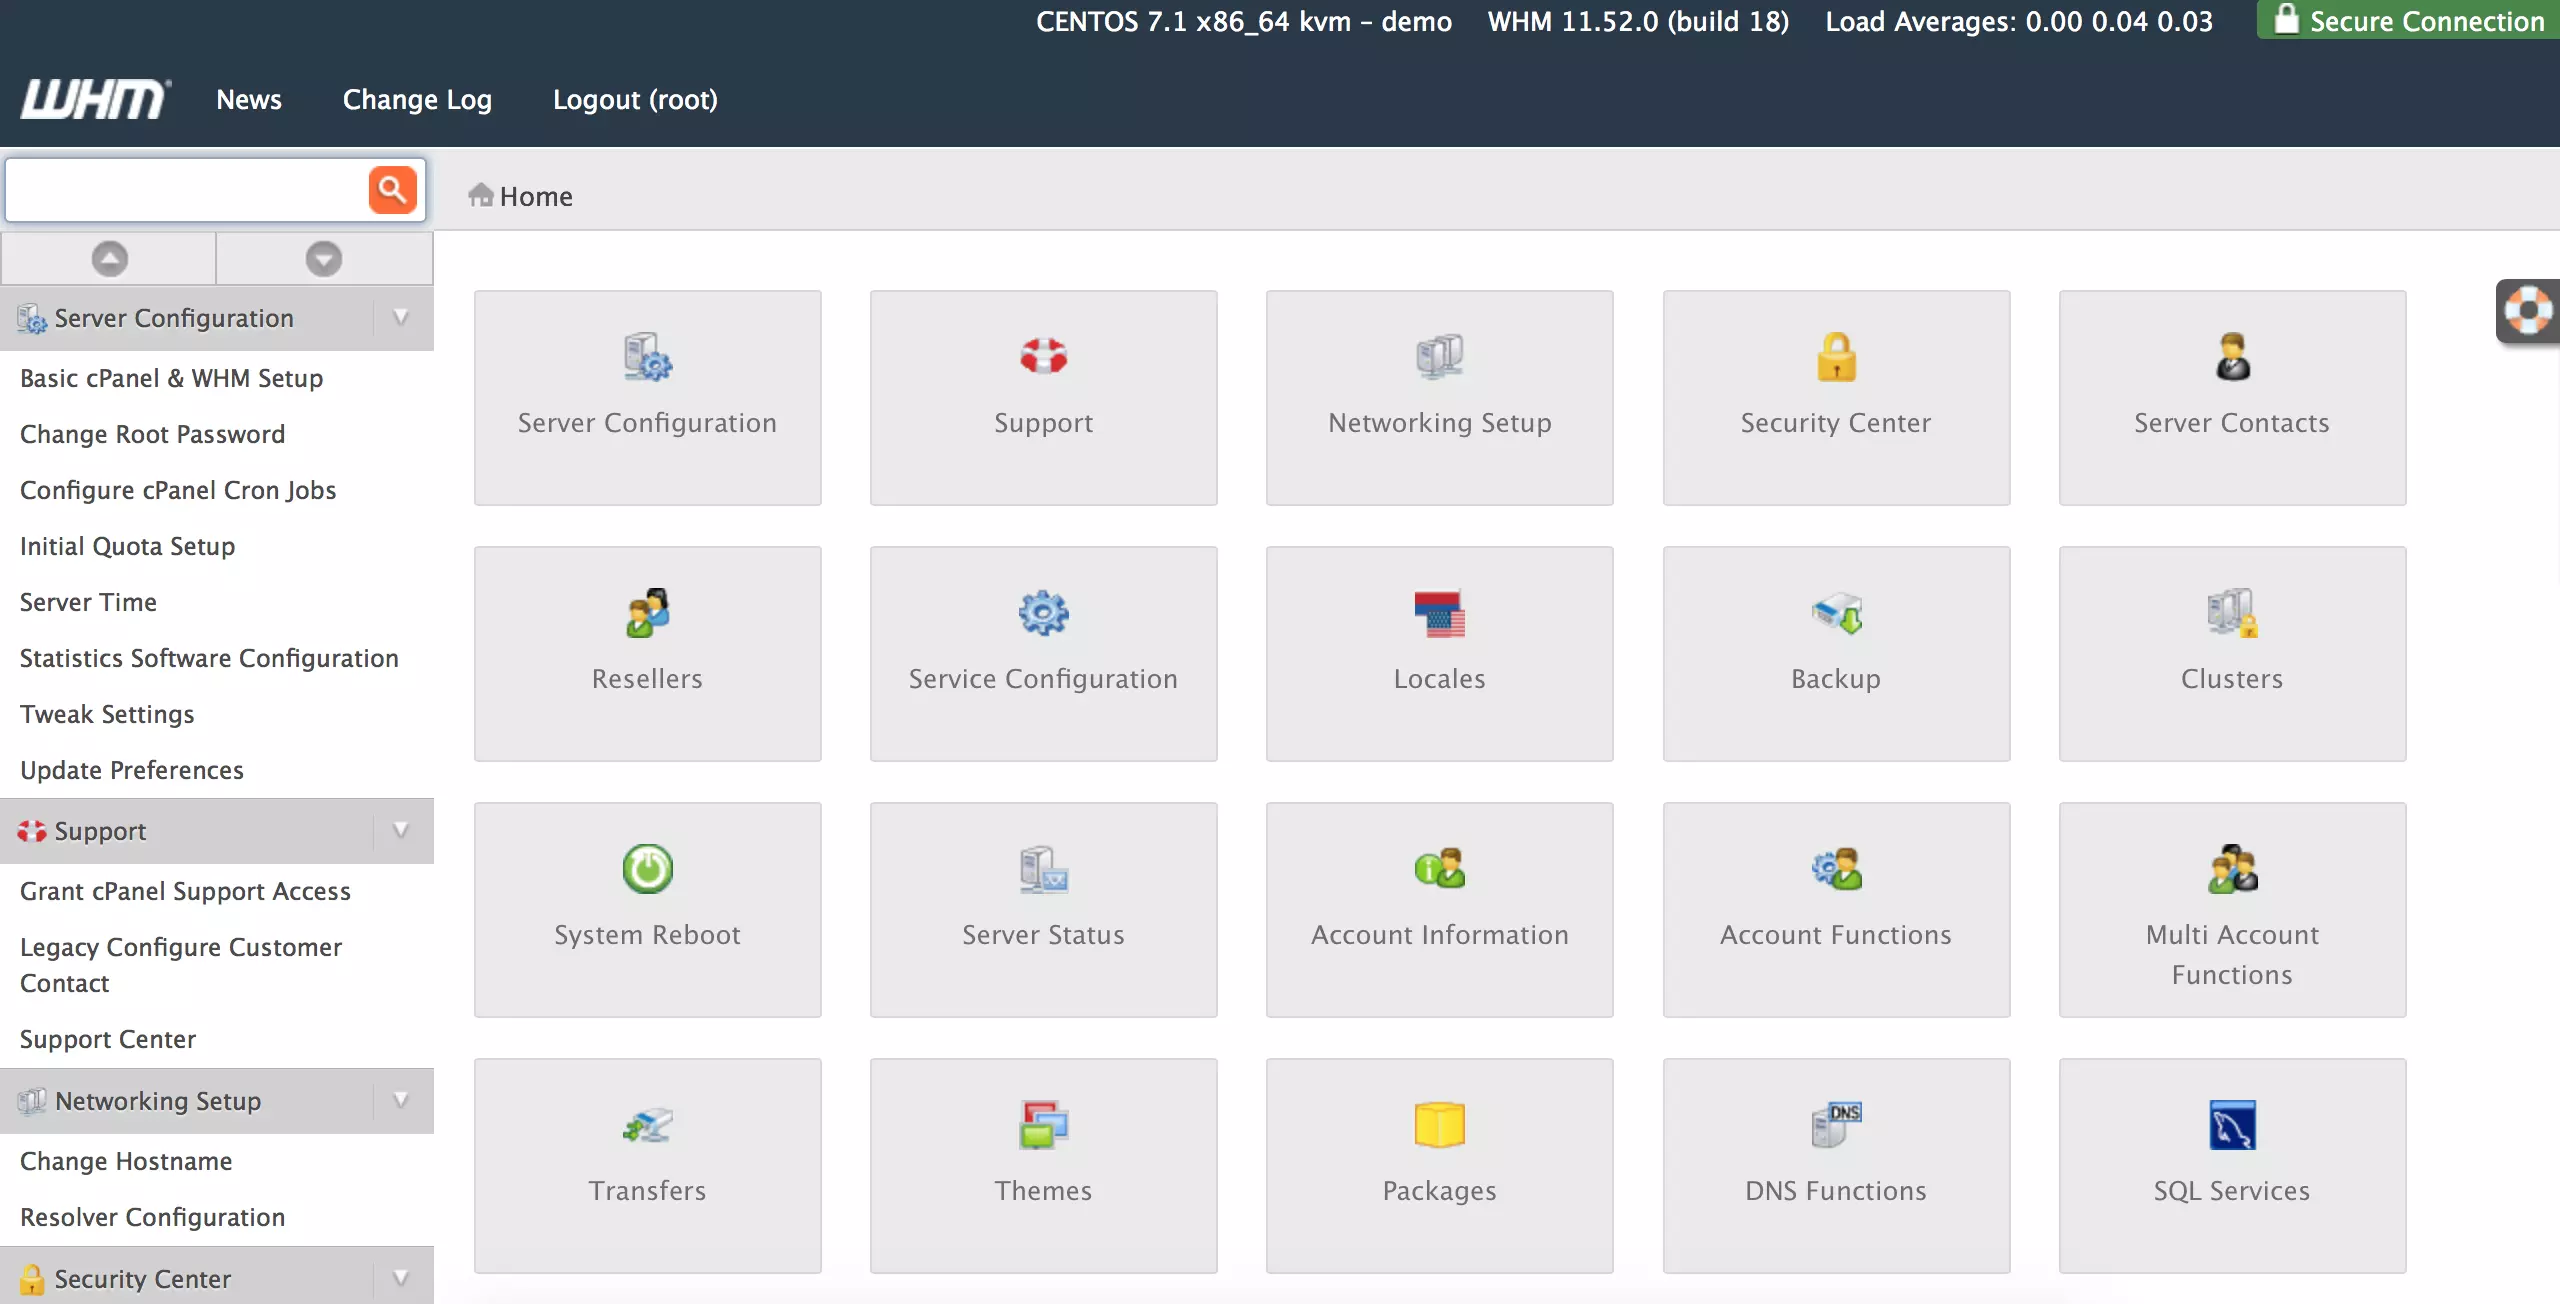This screenshot has width=2560, height=1304.
Task: Open the Packages box tile
Action: pos(1439,1164)
